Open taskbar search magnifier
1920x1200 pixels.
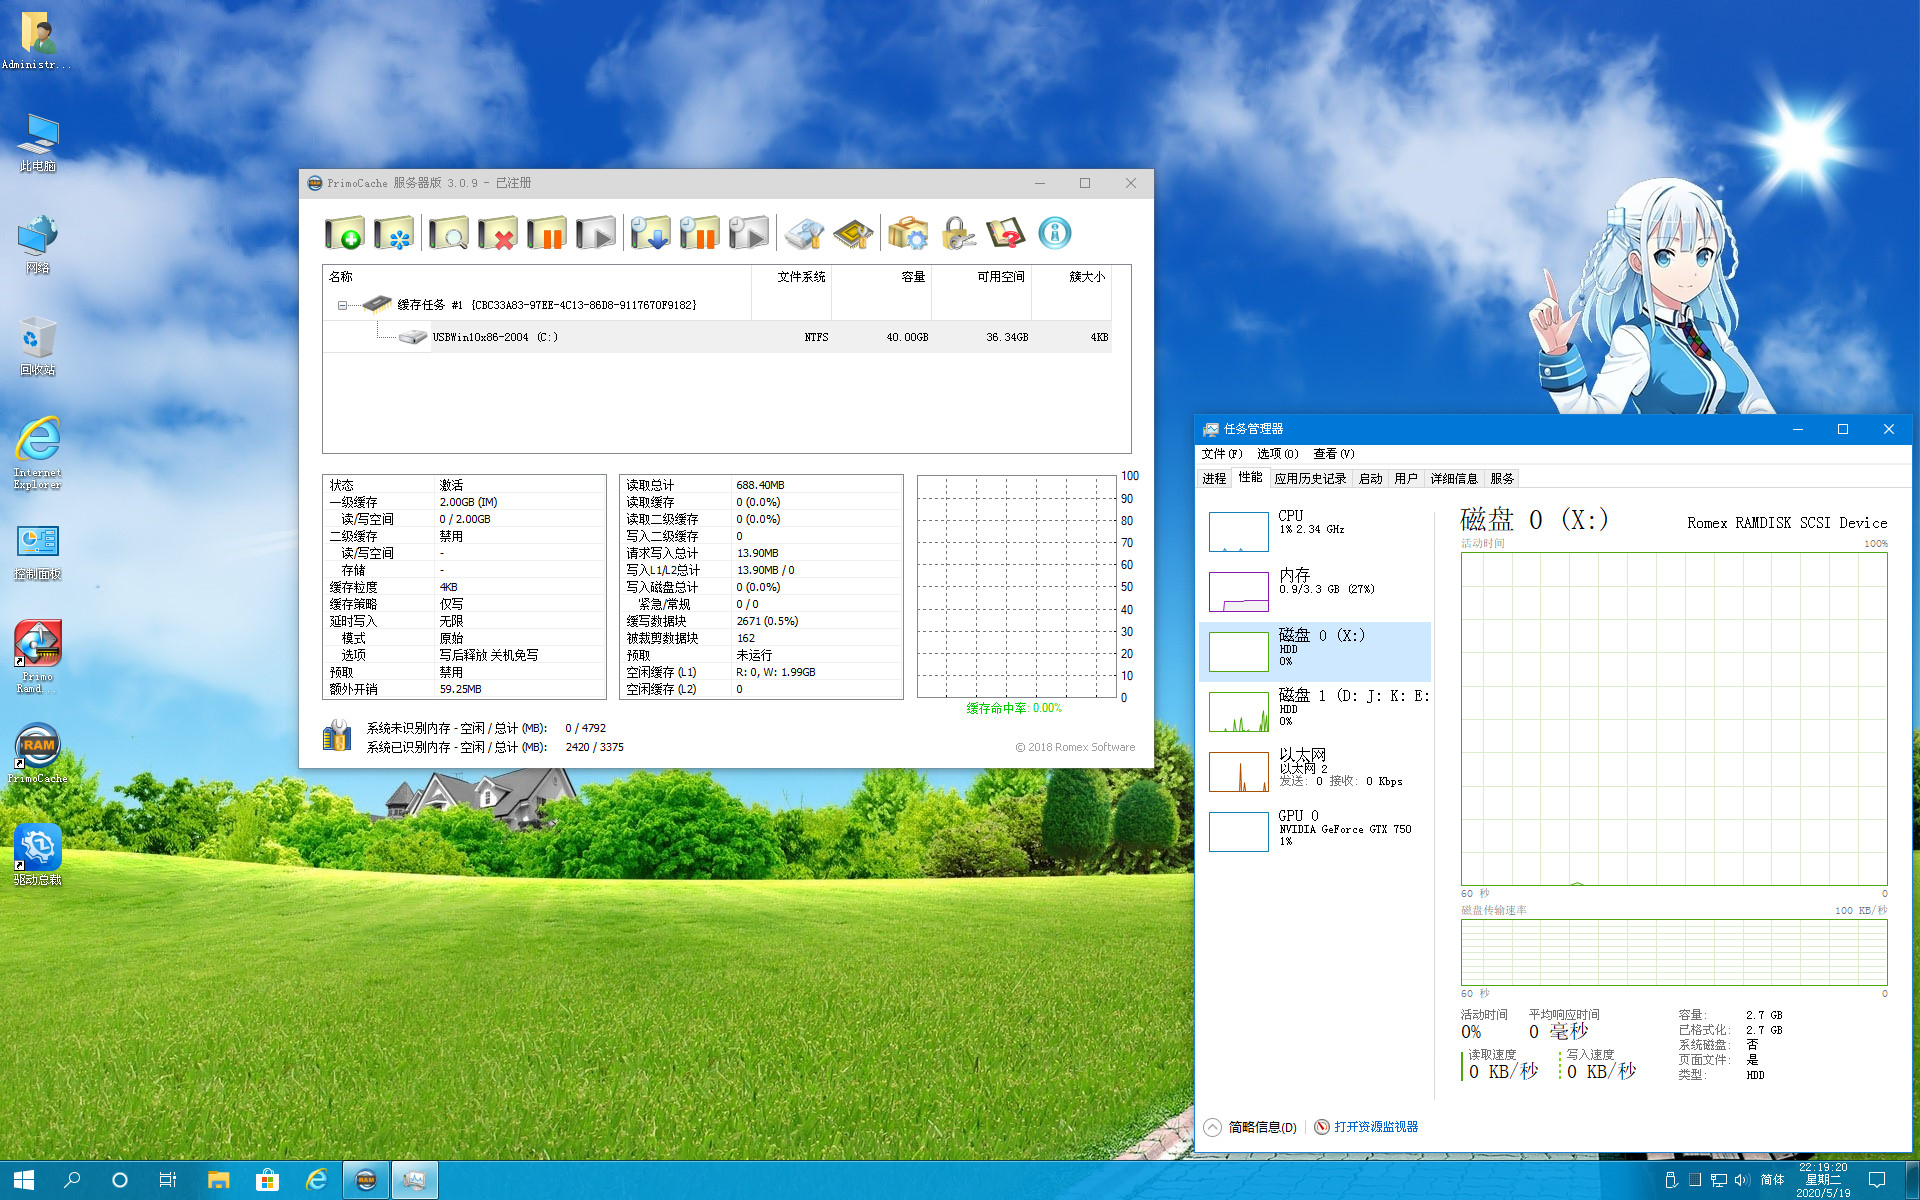pyautogui.click(x=72, y=1180)
